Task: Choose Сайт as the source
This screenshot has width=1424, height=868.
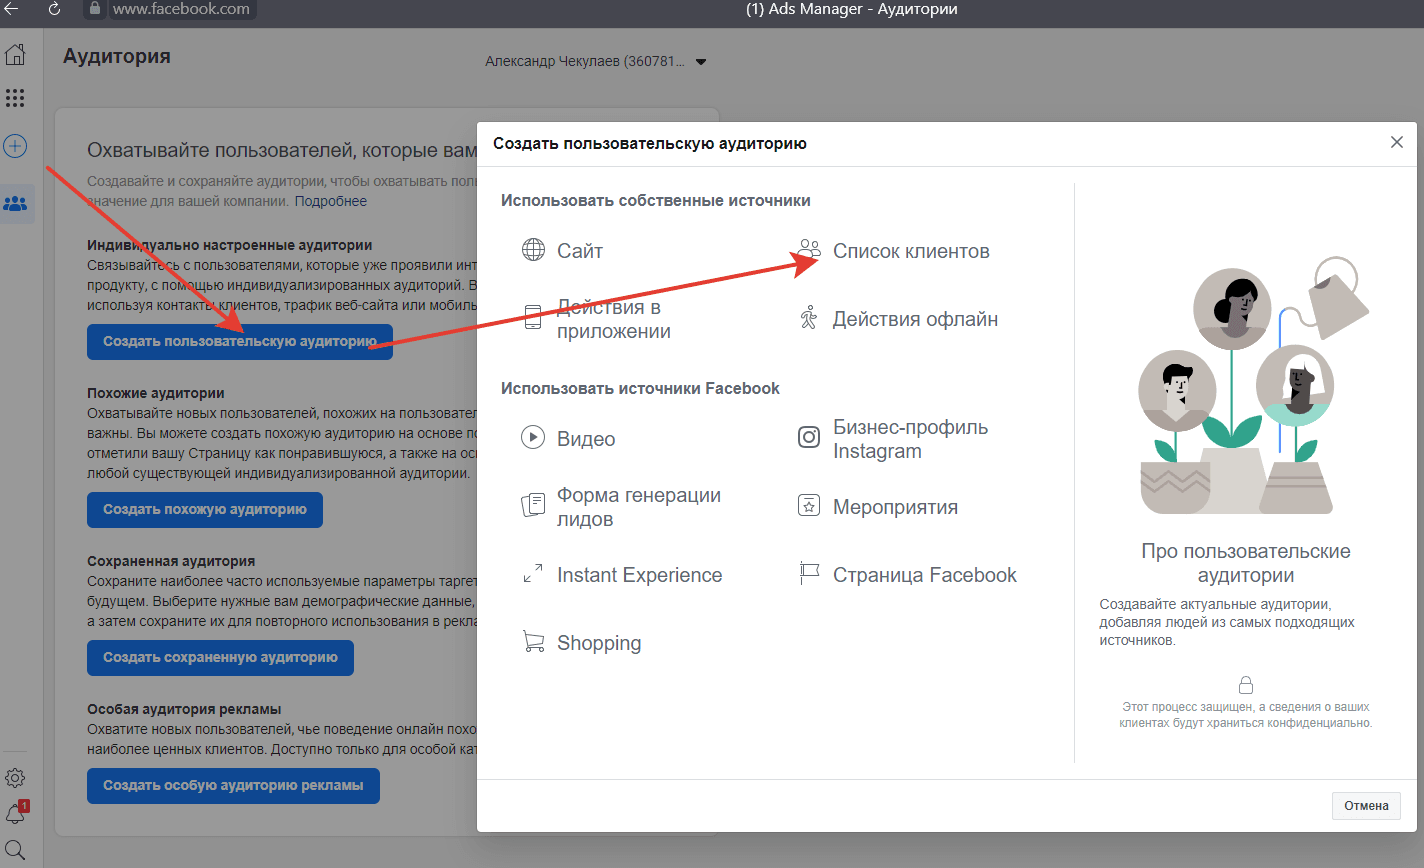Action: click(x=580, y=251)
